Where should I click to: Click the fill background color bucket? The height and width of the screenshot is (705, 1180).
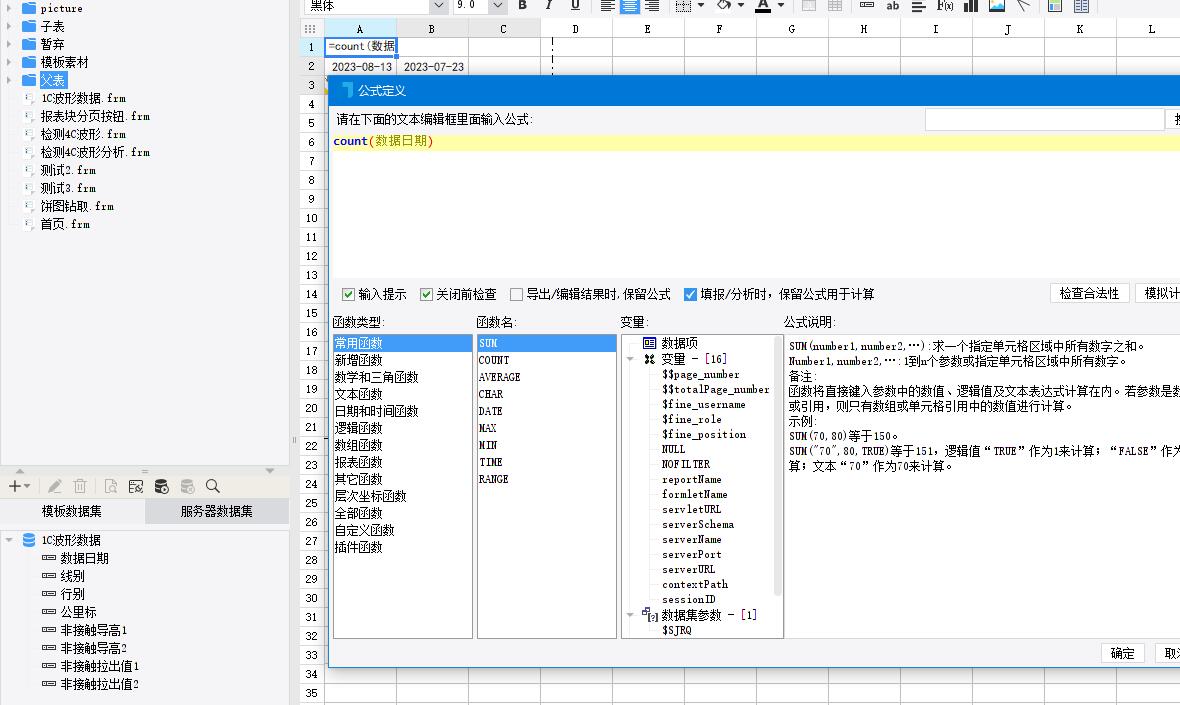click(724, 6)
